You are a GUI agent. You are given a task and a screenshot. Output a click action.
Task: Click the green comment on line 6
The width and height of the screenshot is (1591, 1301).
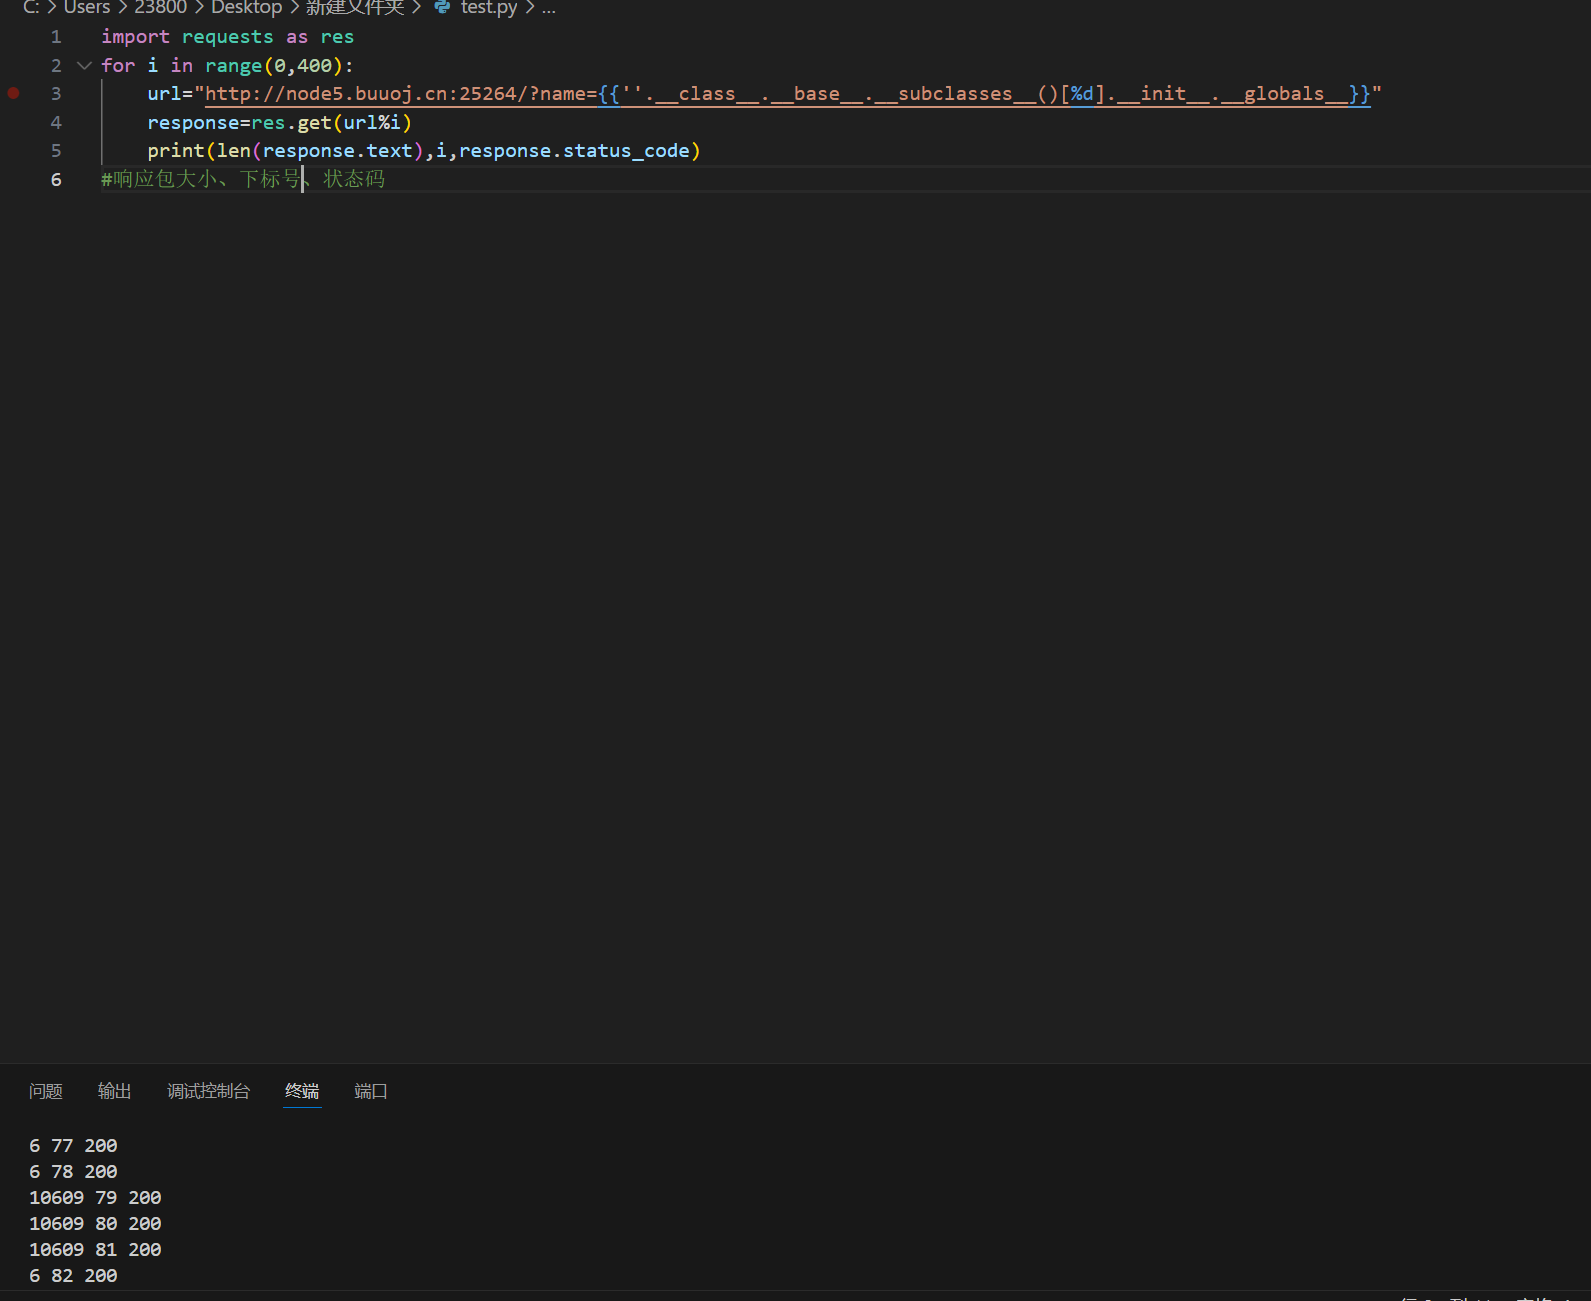click(243, 179)
